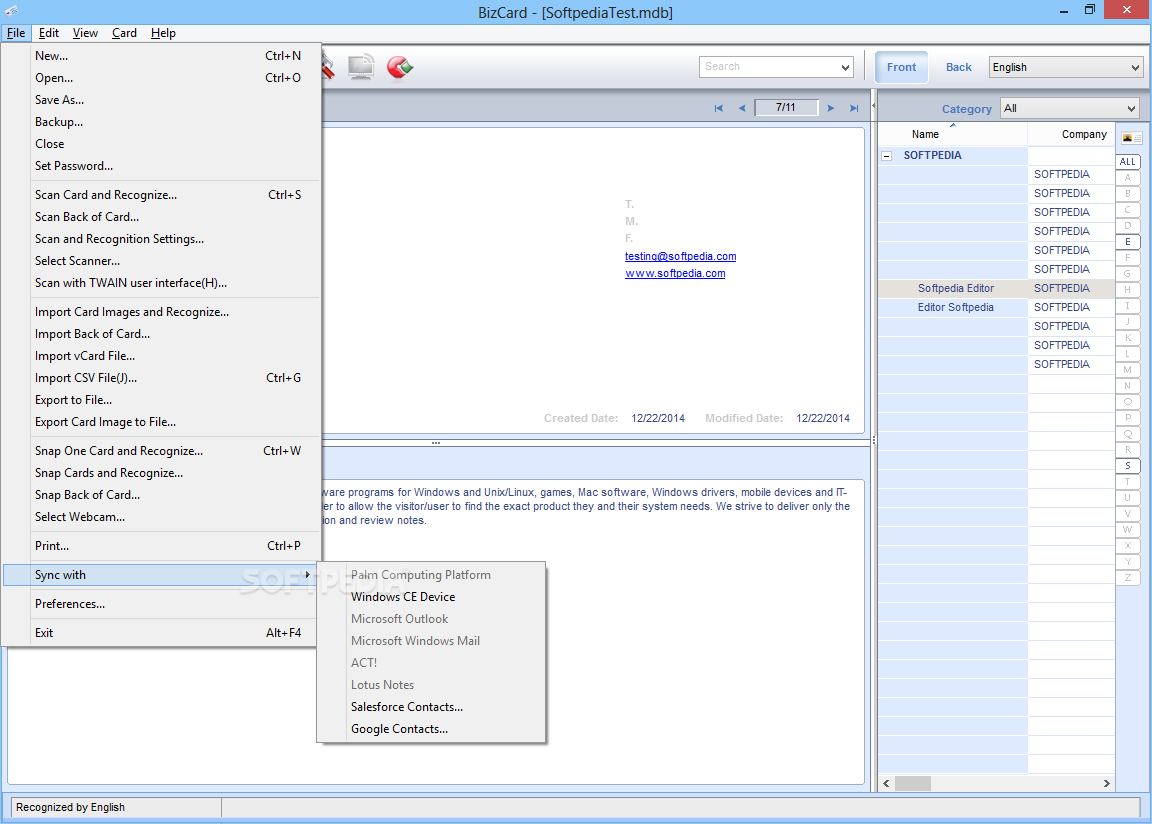
Task: Choose Import vCard File...
Action: tap(161, 356)
